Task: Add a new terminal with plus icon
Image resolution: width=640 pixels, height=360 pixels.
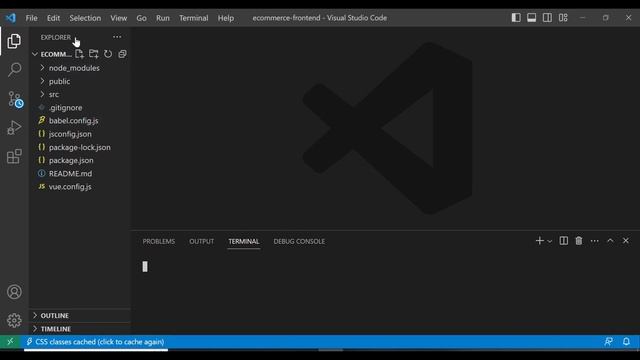Action: point(540,241)
